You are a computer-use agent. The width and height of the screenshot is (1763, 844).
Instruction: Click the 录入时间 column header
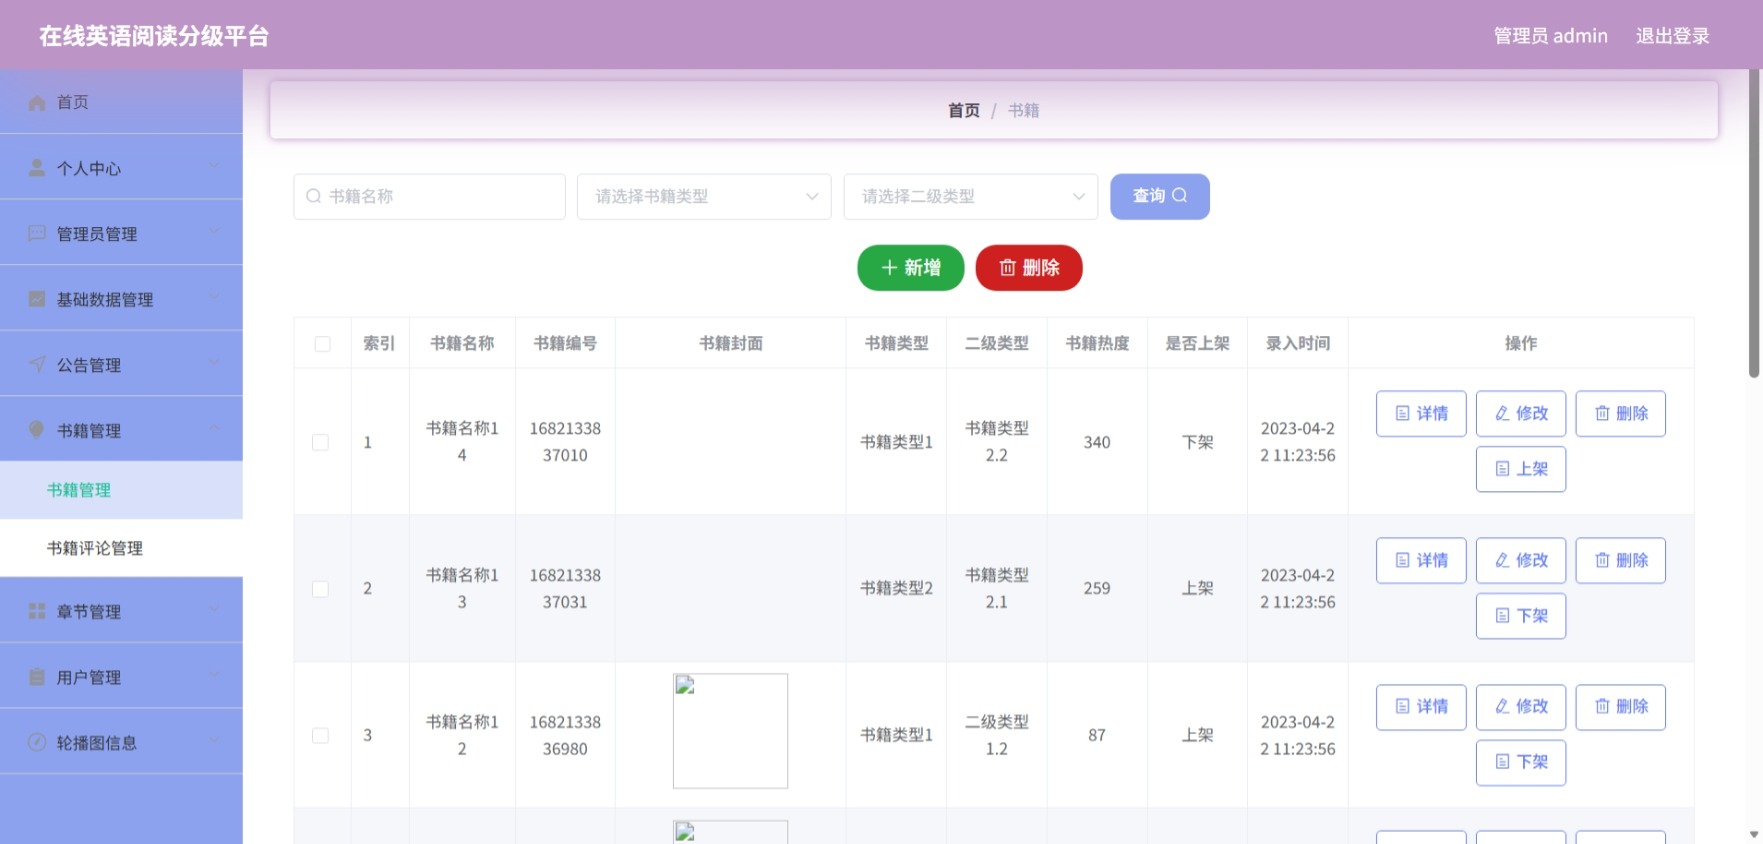(x=1298, y=344)
